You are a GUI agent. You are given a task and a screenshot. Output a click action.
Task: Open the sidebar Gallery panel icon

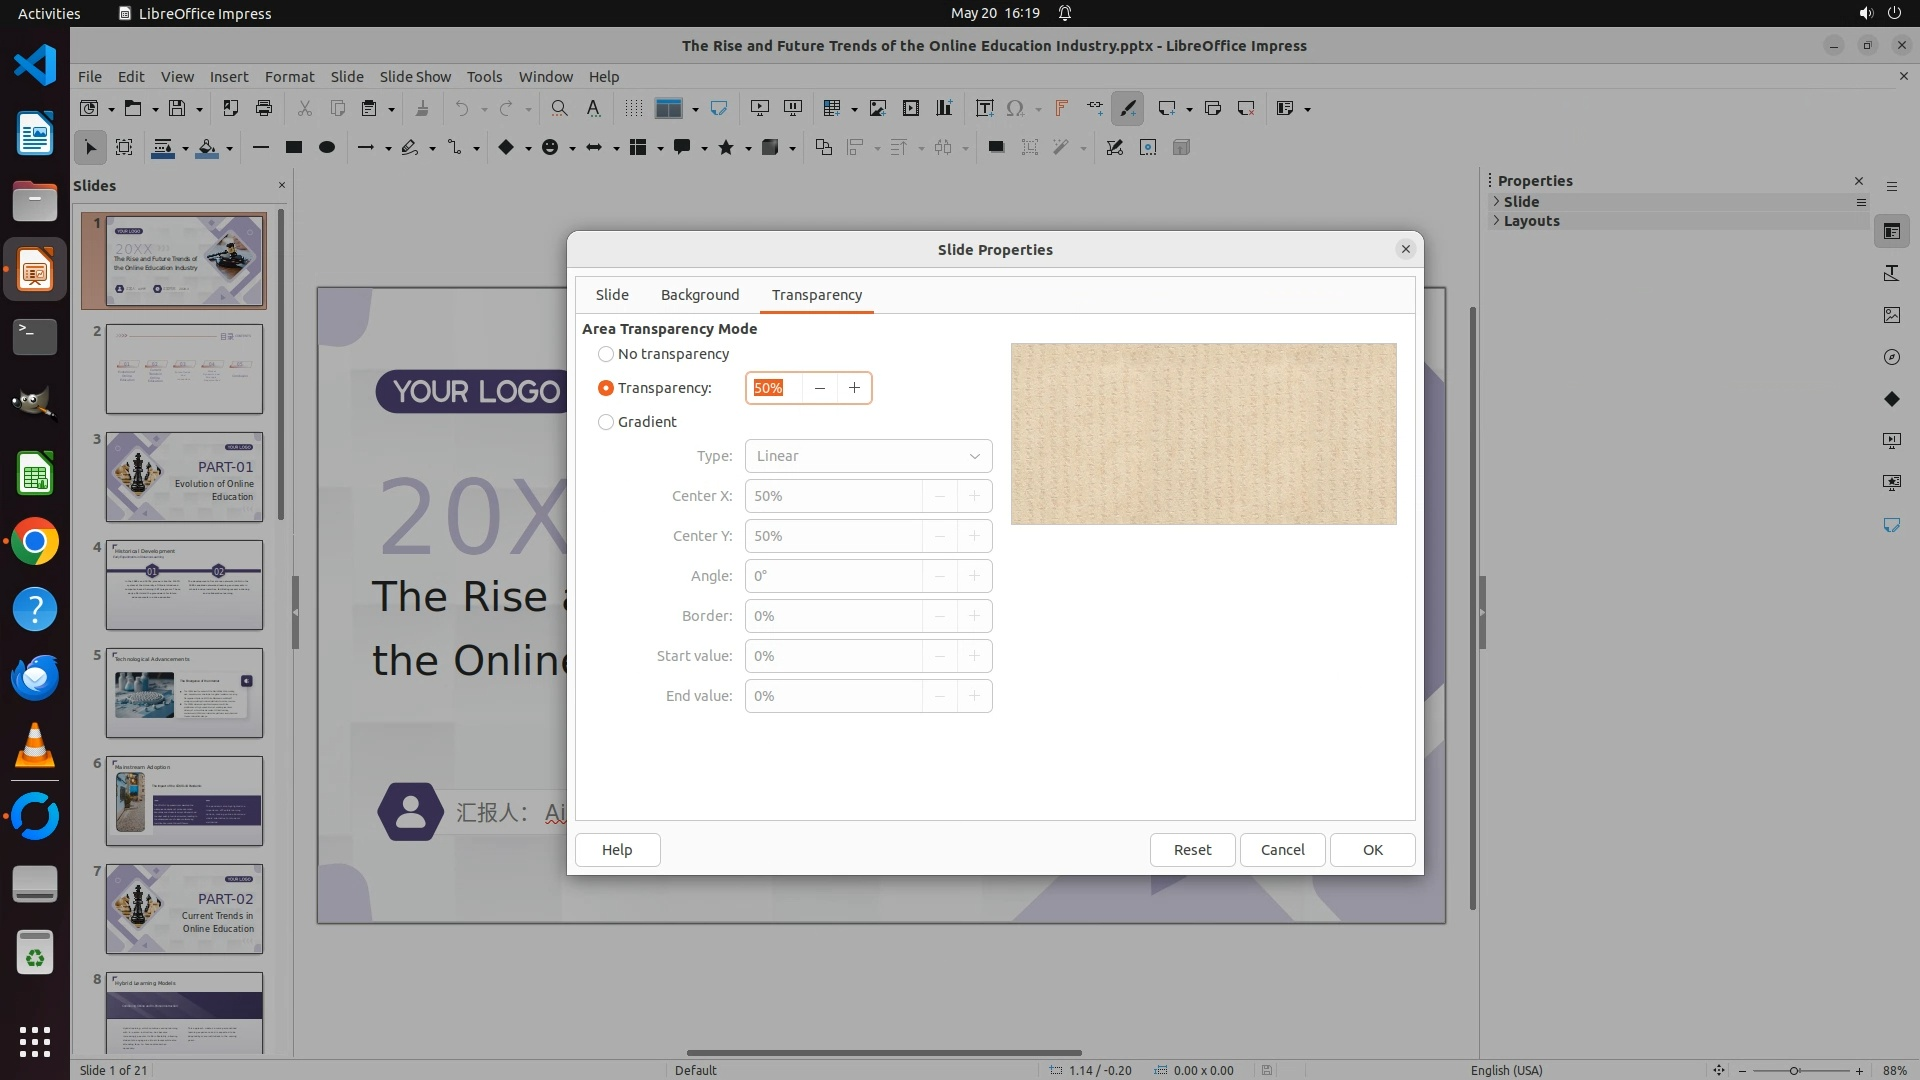(1891, 315)
